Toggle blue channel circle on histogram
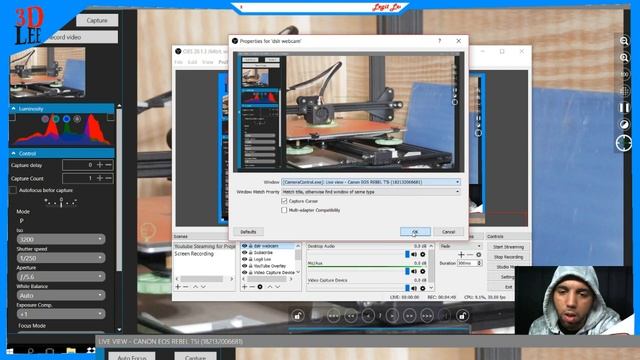 [66, 119]
